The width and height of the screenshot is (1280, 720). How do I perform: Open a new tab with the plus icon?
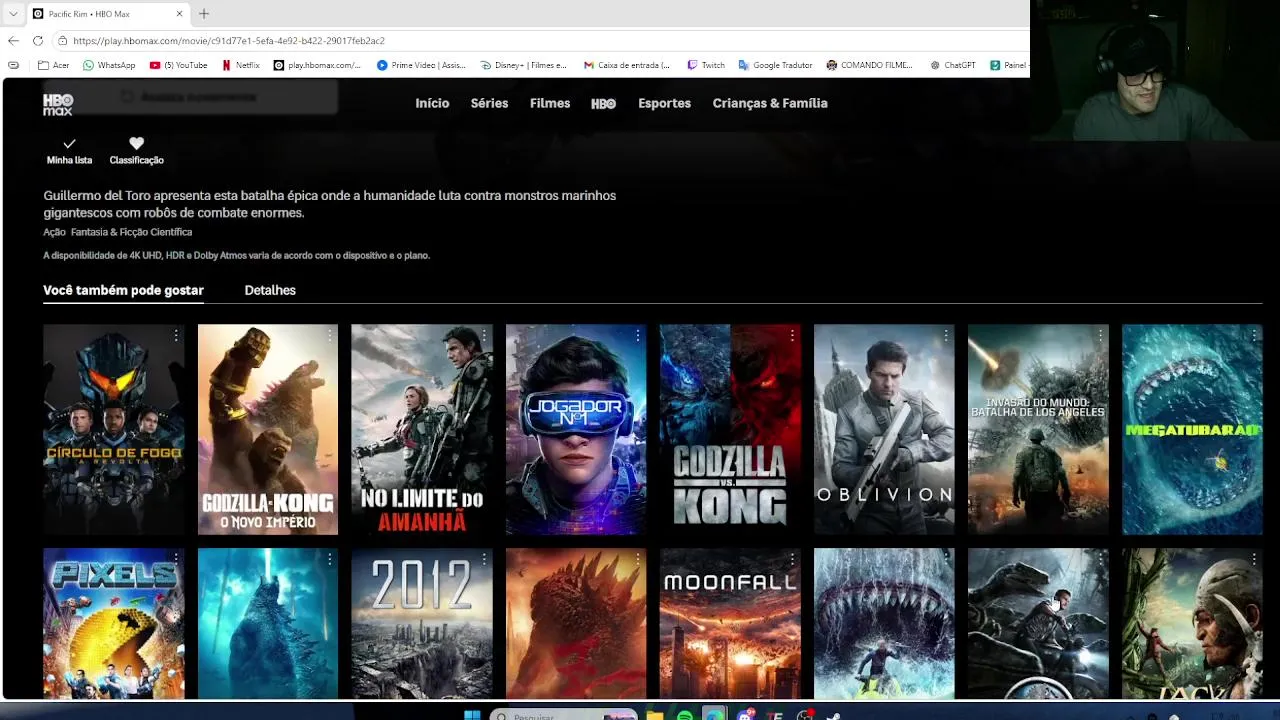(x=204, y=14)
